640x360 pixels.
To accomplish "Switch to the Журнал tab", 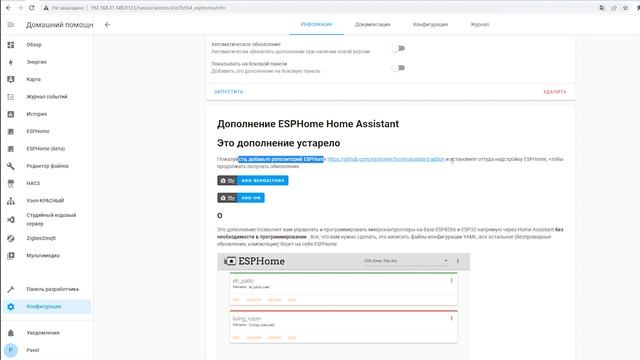I will (x=480, y=24).
